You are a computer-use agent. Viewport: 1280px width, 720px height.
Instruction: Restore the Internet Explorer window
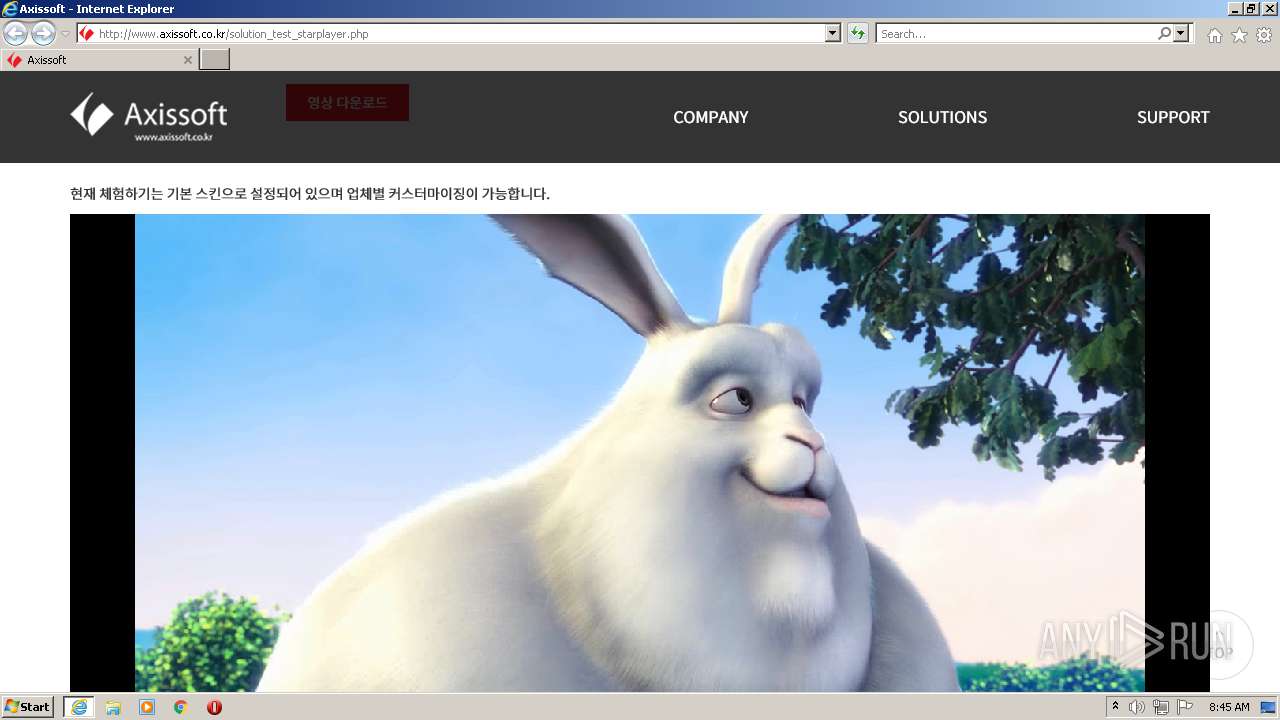1251,8
